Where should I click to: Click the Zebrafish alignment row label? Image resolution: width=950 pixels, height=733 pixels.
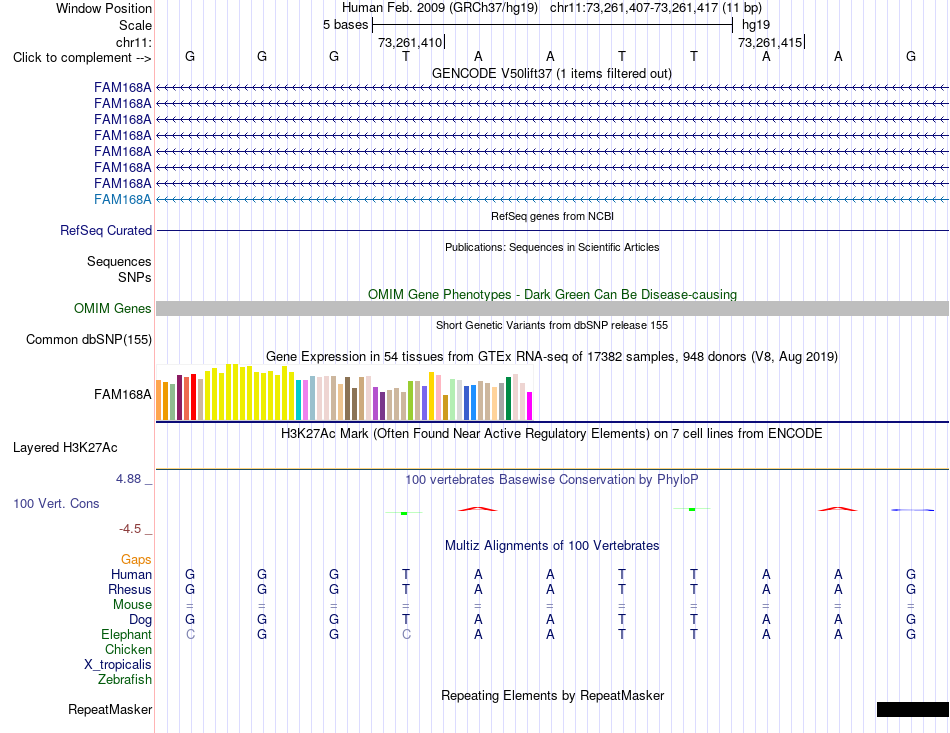125,680
